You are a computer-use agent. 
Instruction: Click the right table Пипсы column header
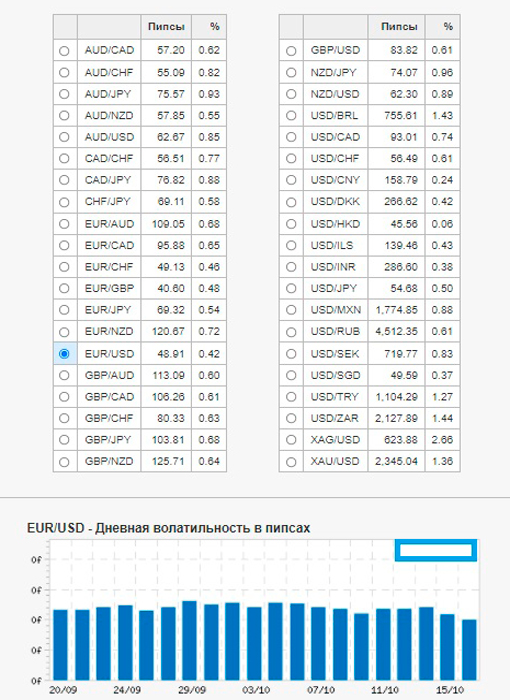coord(397,27)
